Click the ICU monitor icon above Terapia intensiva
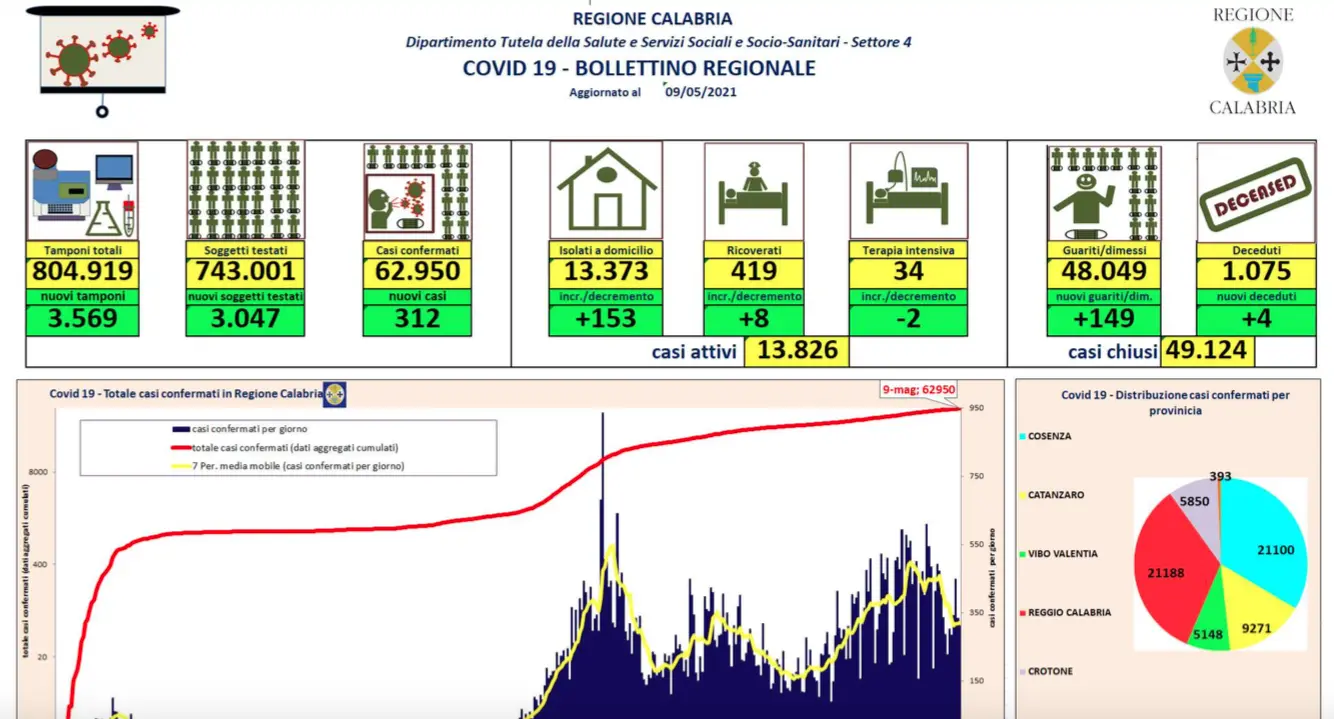Screen dimensions: 1334x719 point(908,192)
